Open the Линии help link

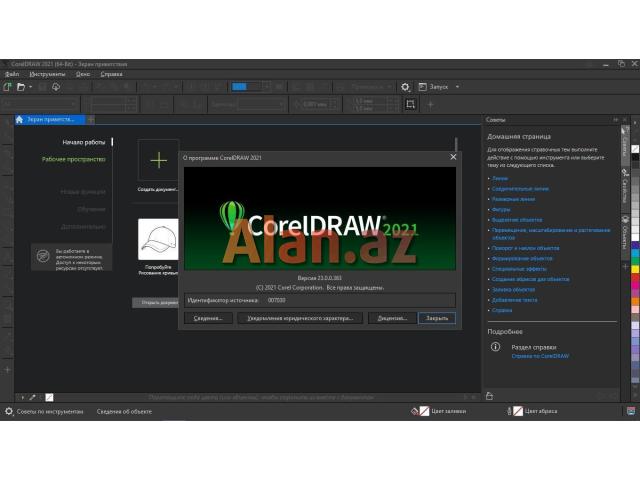[500, 178]
